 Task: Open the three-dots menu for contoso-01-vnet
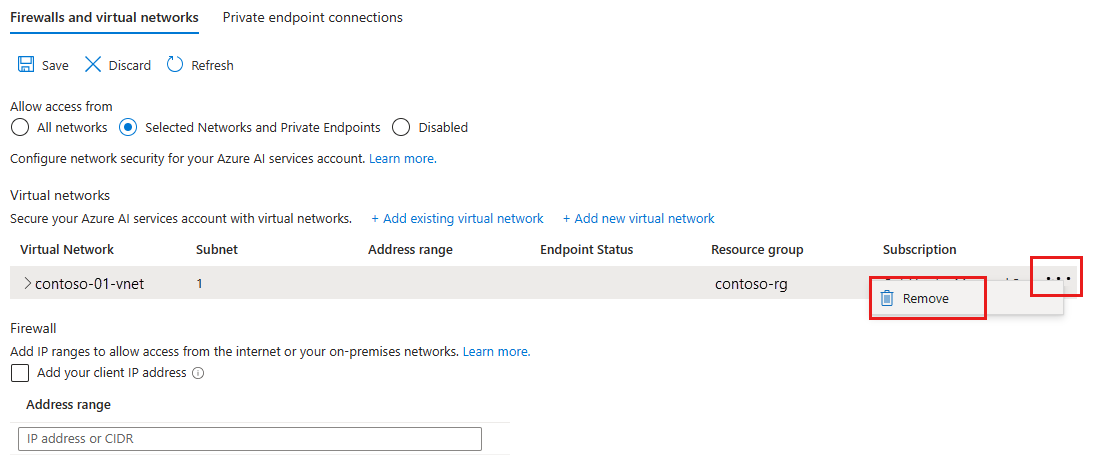tap(1059, 278)
